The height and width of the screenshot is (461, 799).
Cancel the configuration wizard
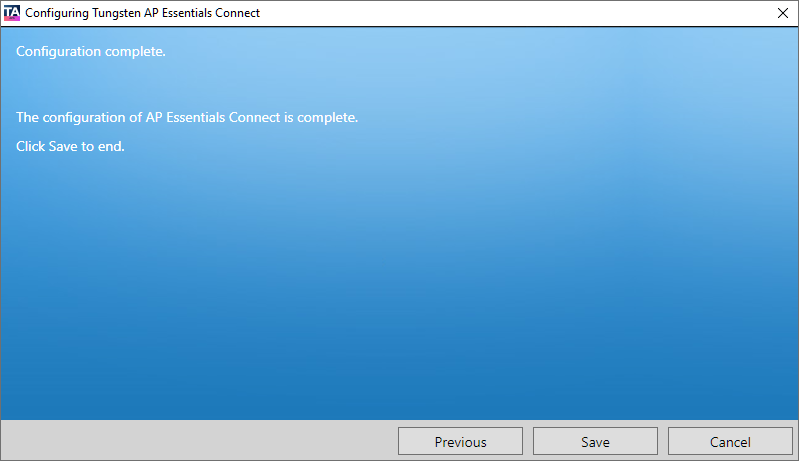[x=730, y=441]
